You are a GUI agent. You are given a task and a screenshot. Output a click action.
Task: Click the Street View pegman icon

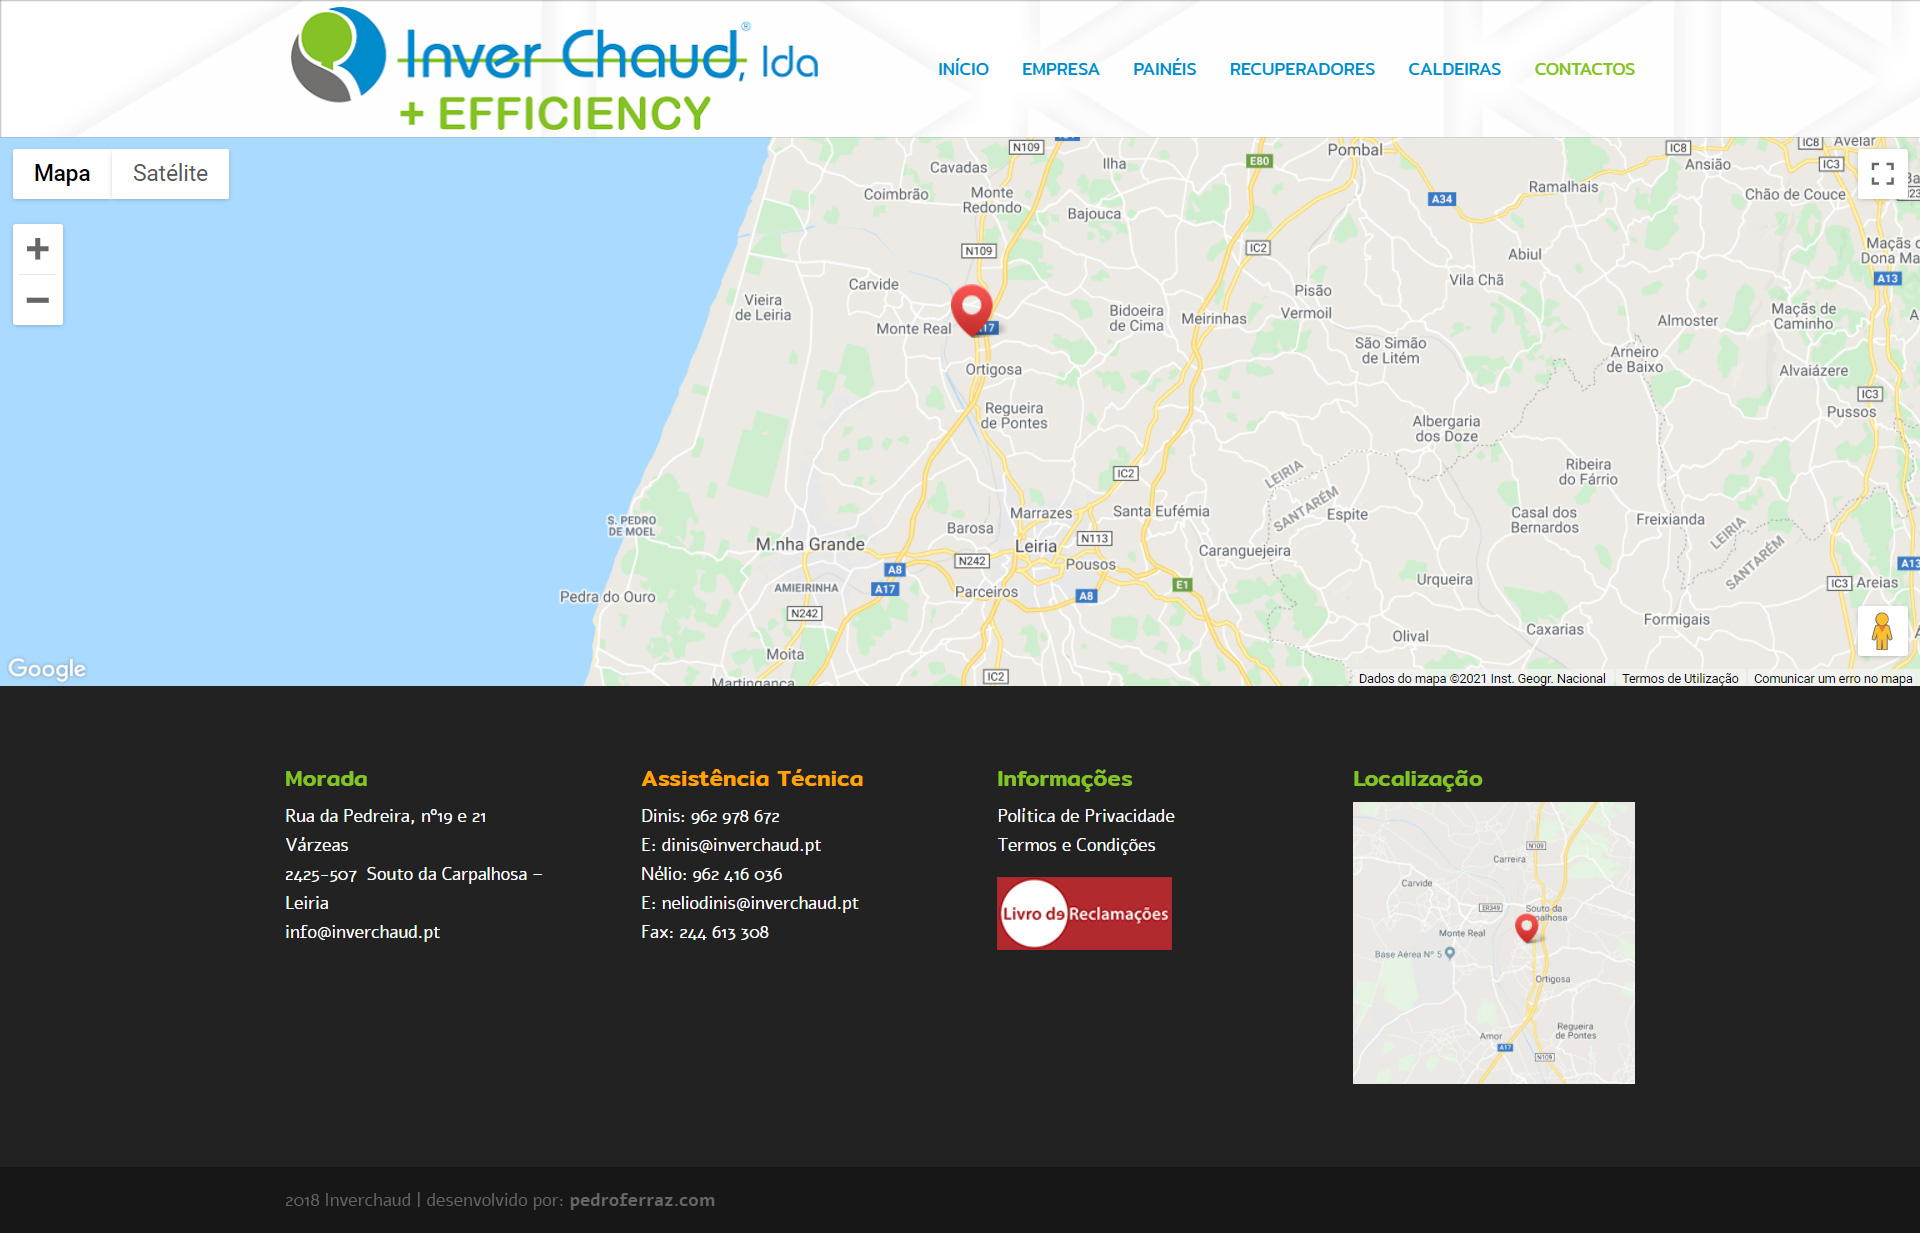1882,631
